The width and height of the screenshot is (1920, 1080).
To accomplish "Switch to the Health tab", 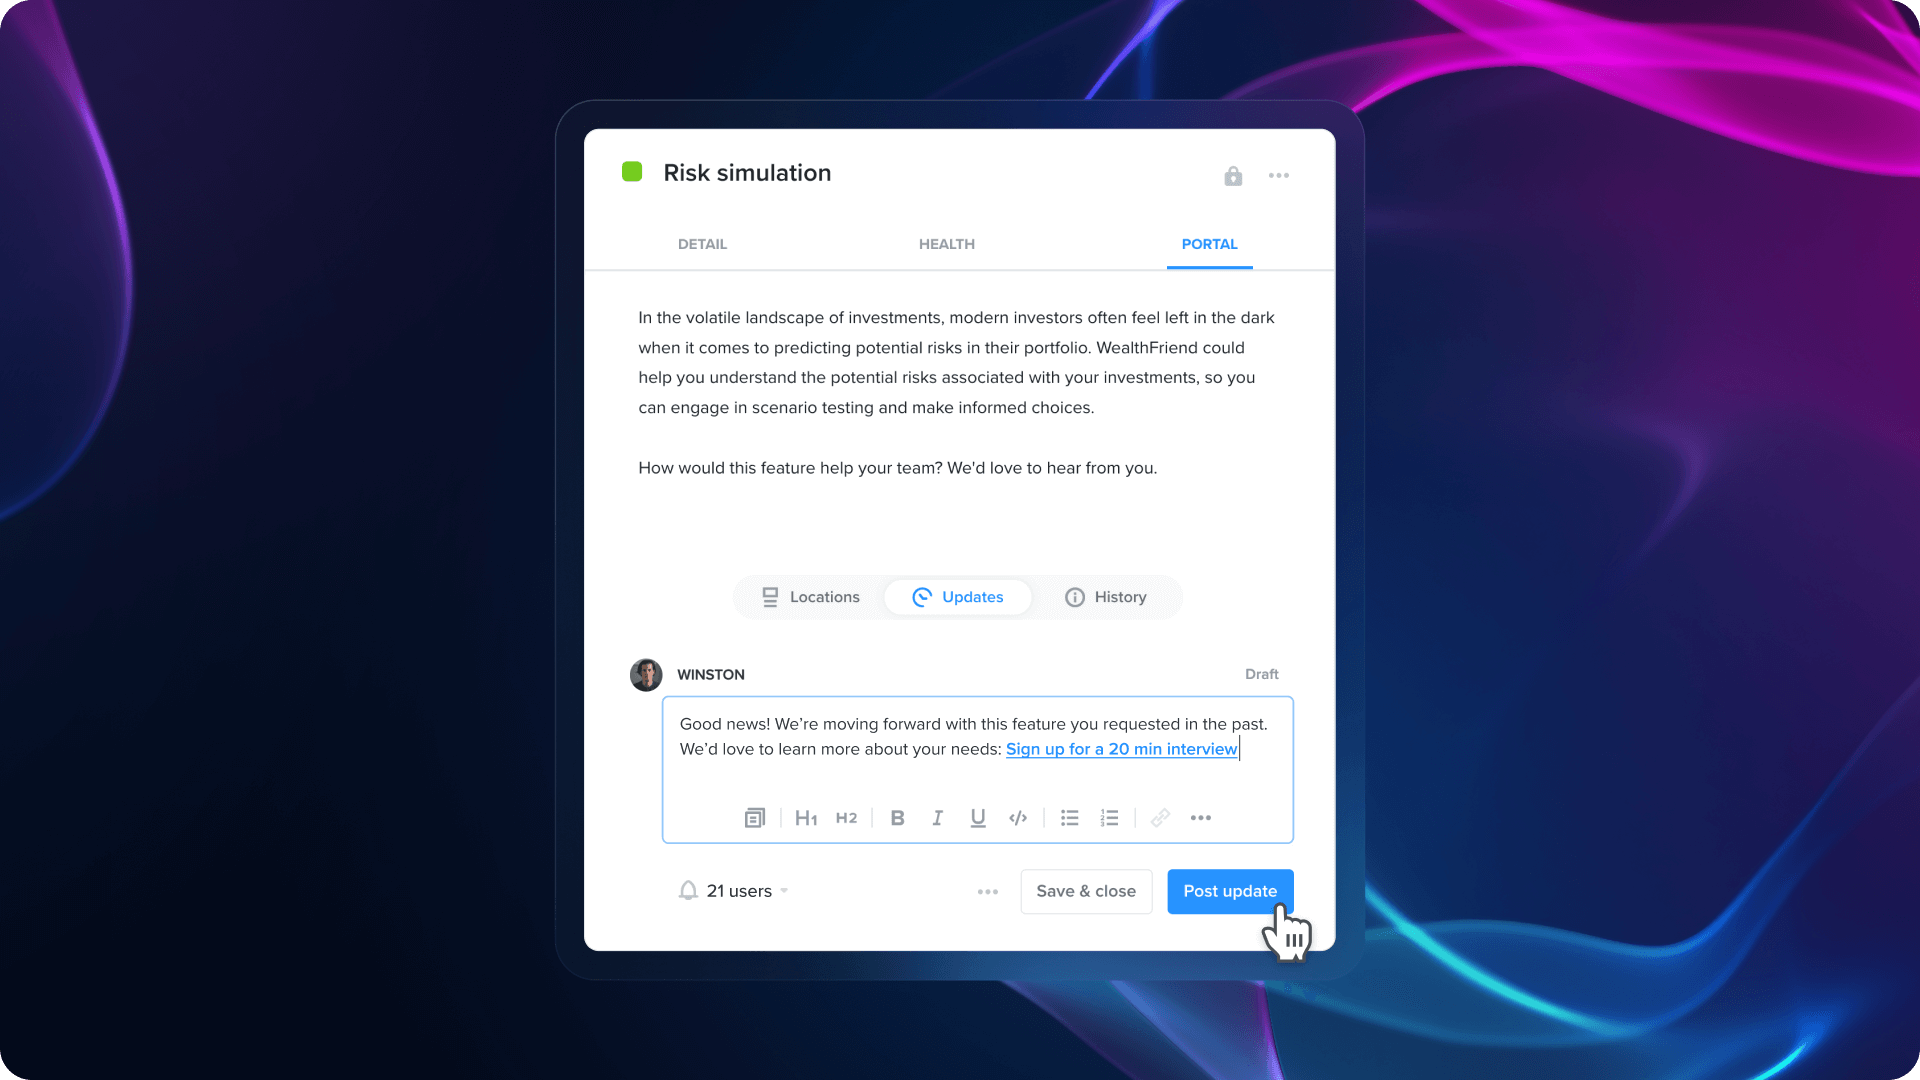I will coord(947,244).
